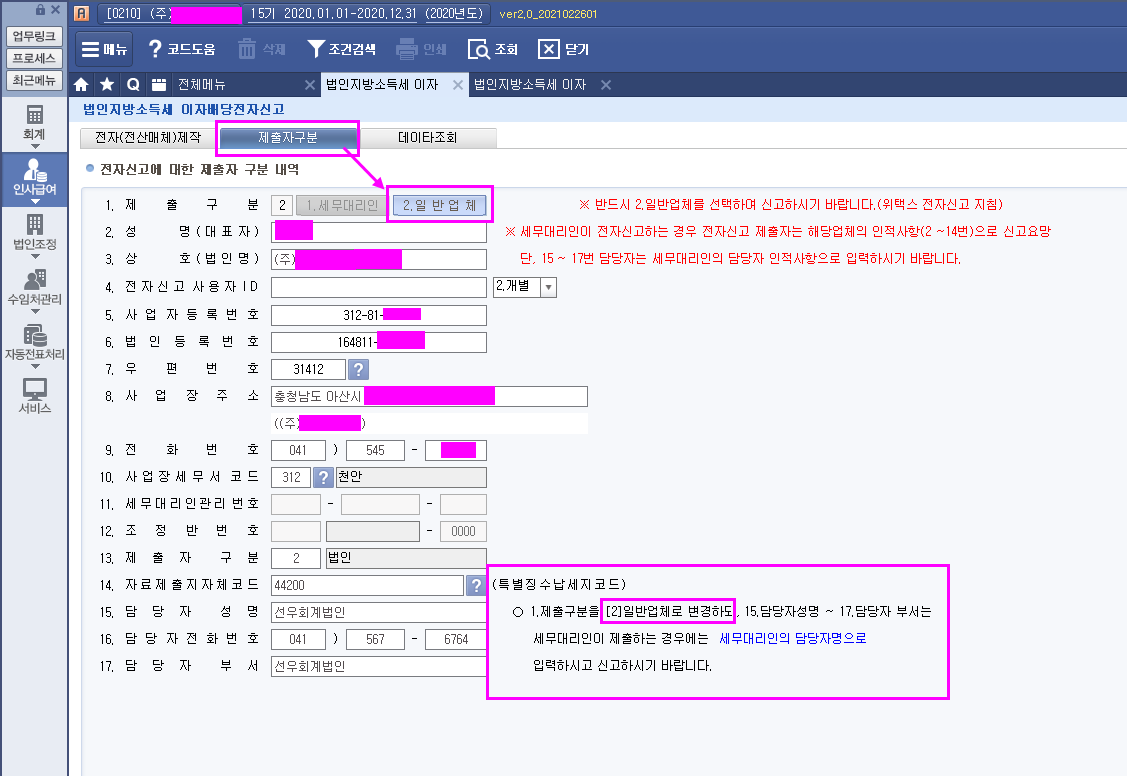Click the lock icon at top left
1127x776 pixels.
coord(40,9)
